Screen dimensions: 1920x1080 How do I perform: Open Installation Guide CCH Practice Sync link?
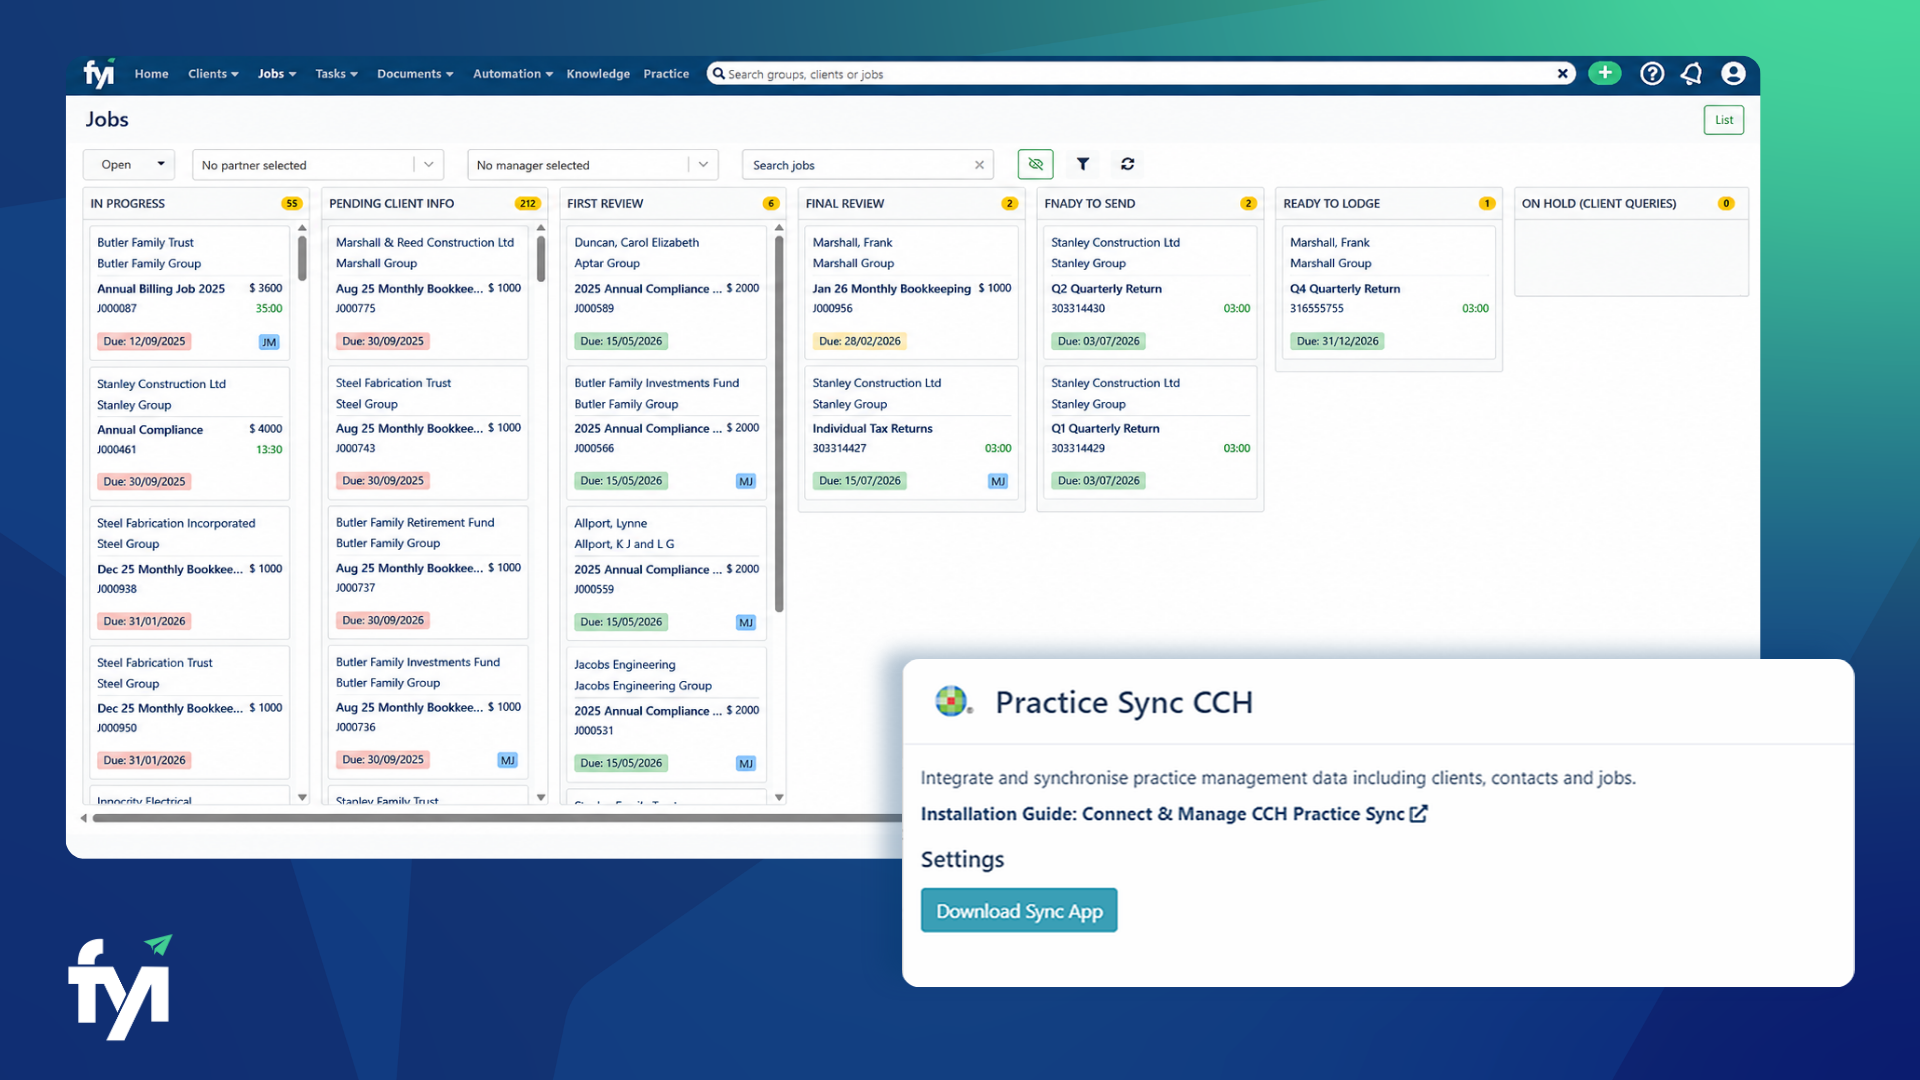coord(1162,814)
